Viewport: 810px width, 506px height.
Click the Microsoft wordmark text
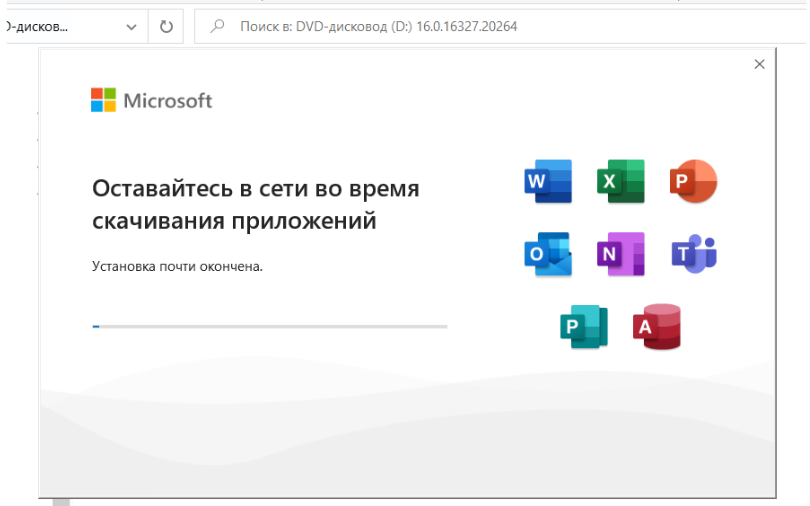(x=168, y=100)
